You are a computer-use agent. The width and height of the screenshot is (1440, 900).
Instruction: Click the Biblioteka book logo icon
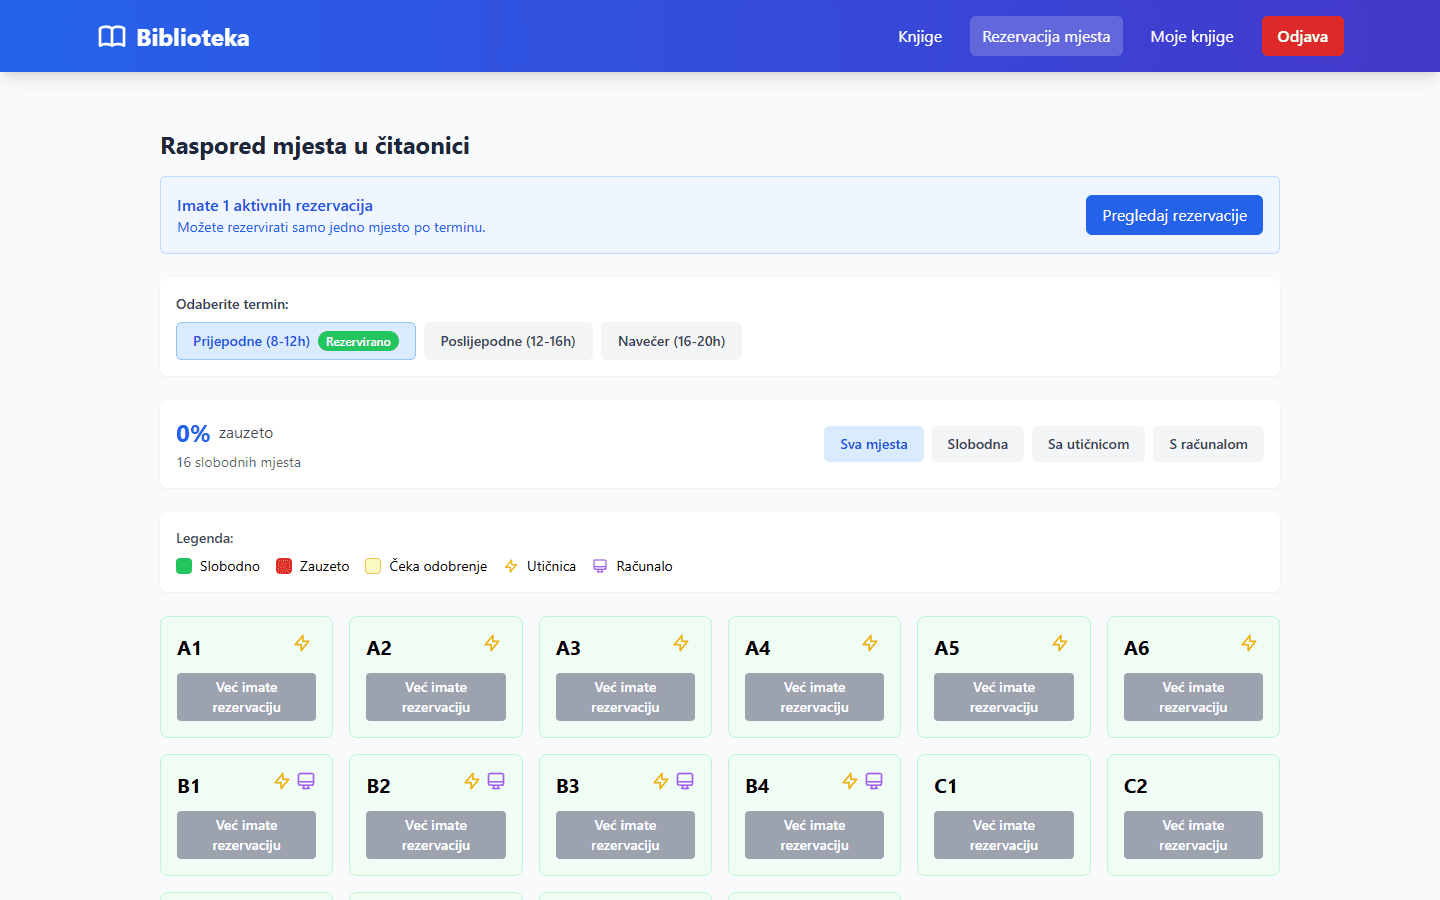coord(112,37)
